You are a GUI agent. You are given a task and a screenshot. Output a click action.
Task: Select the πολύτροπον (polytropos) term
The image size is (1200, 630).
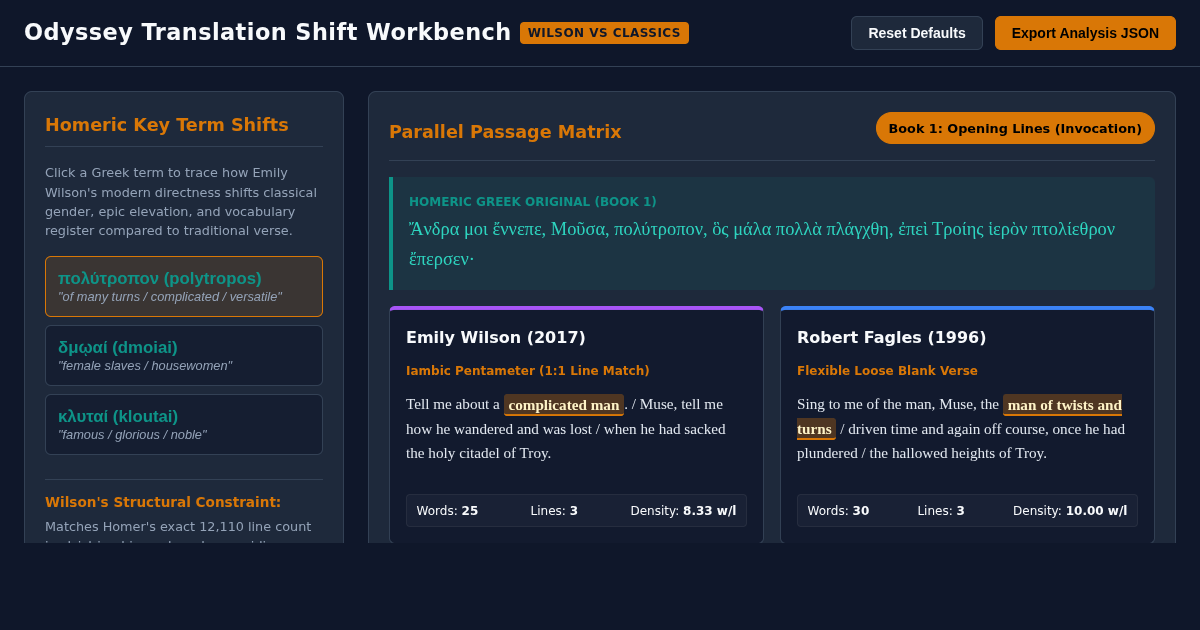(184, 286)
